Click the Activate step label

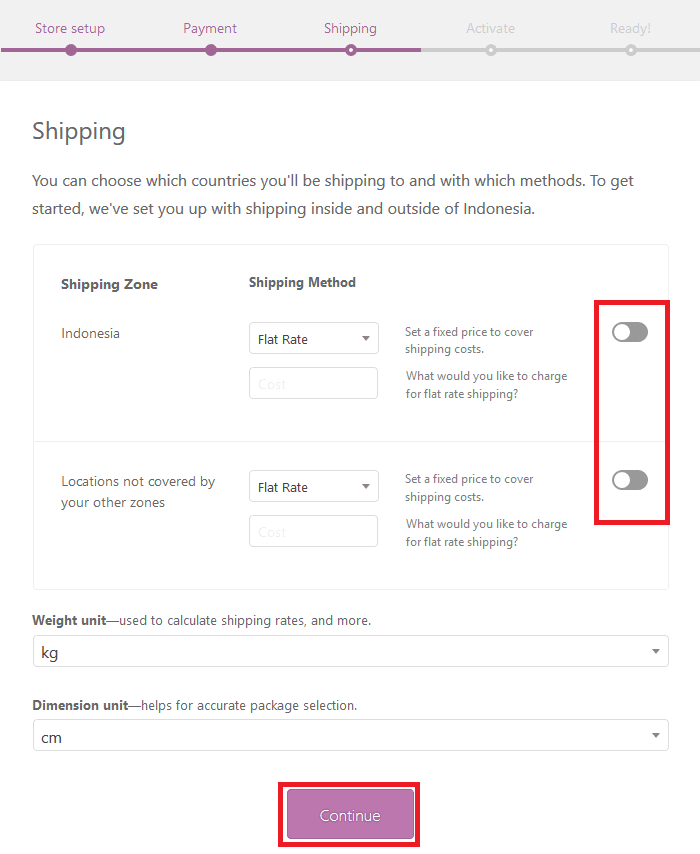[x=490, y=28]
